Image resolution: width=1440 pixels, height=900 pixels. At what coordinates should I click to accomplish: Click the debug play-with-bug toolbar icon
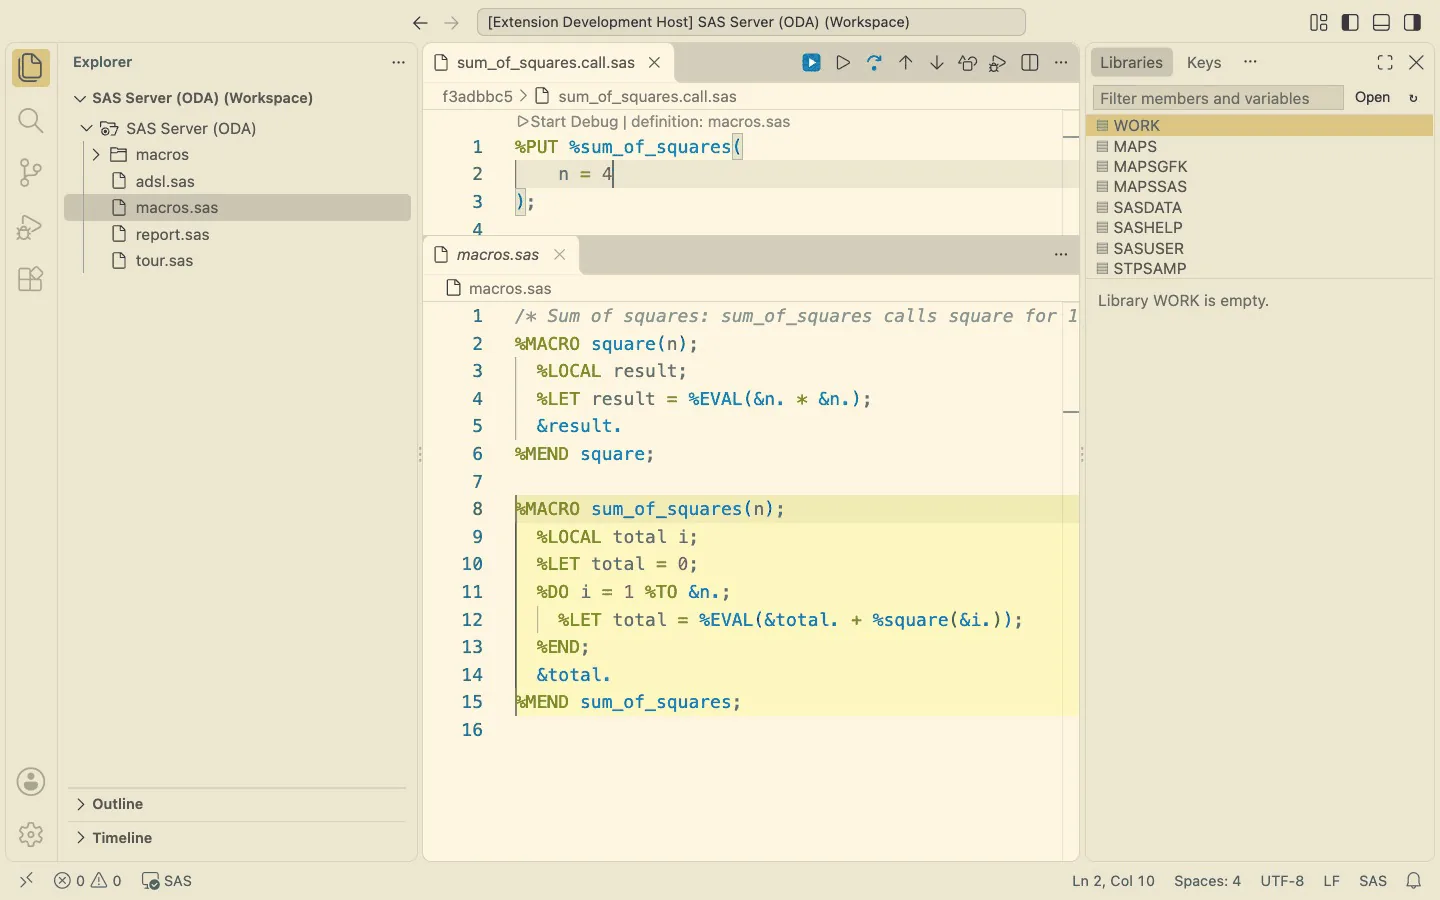998,63
